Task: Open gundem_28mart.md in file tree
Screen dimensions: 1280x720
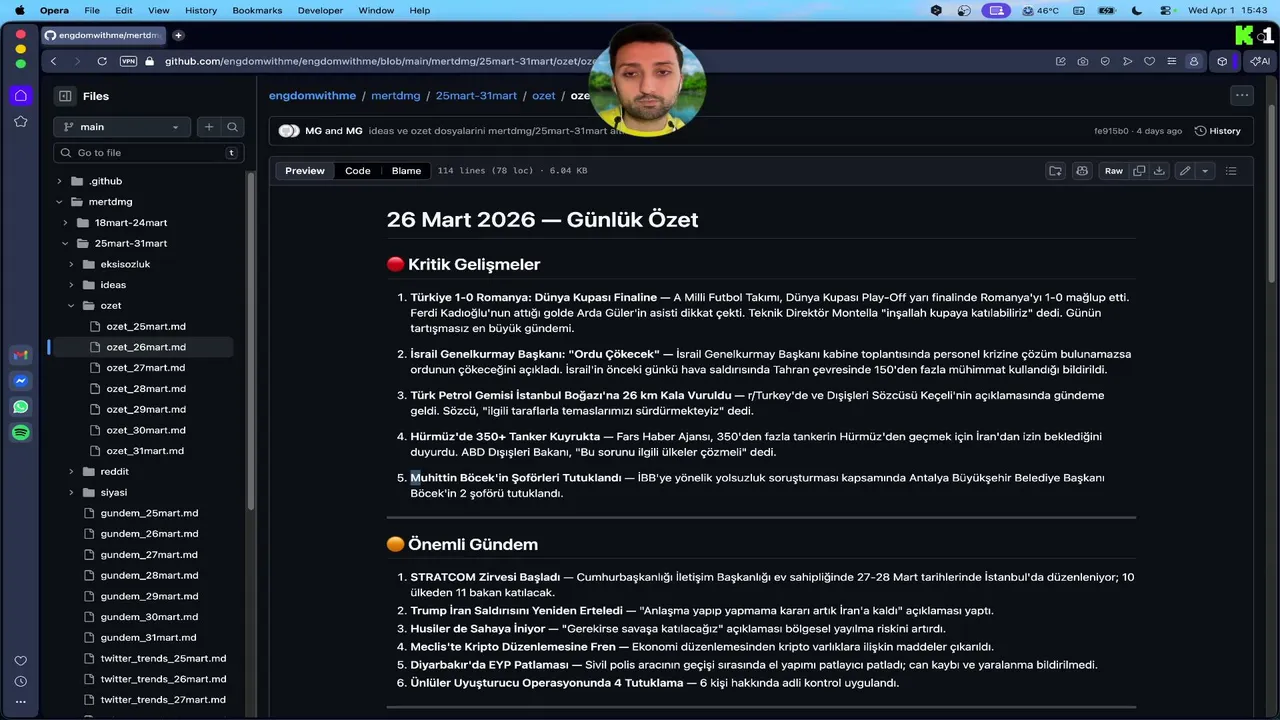Action: (x=149, y=575)
